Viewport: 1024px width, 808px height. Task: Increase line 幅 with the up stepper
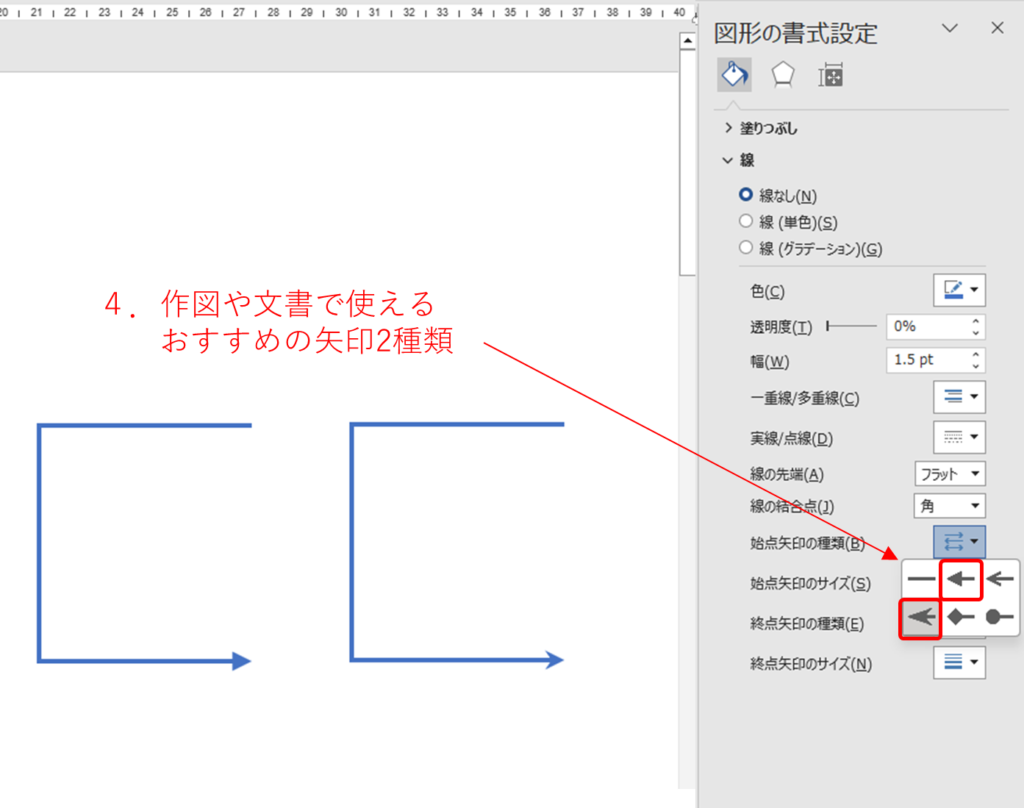[x=976, y=353]
